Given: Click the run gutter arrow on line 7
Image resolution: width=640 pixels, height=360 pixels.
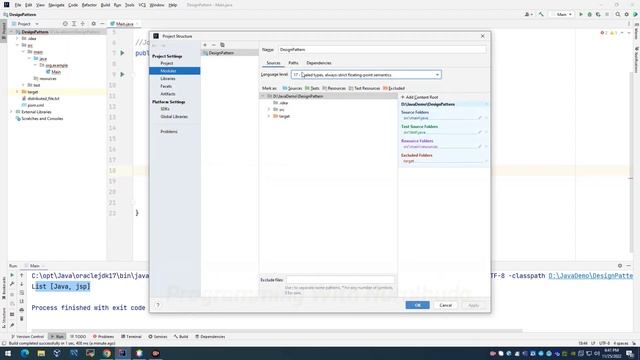Looking at the screenshot, I should click(x=122, y=53).
